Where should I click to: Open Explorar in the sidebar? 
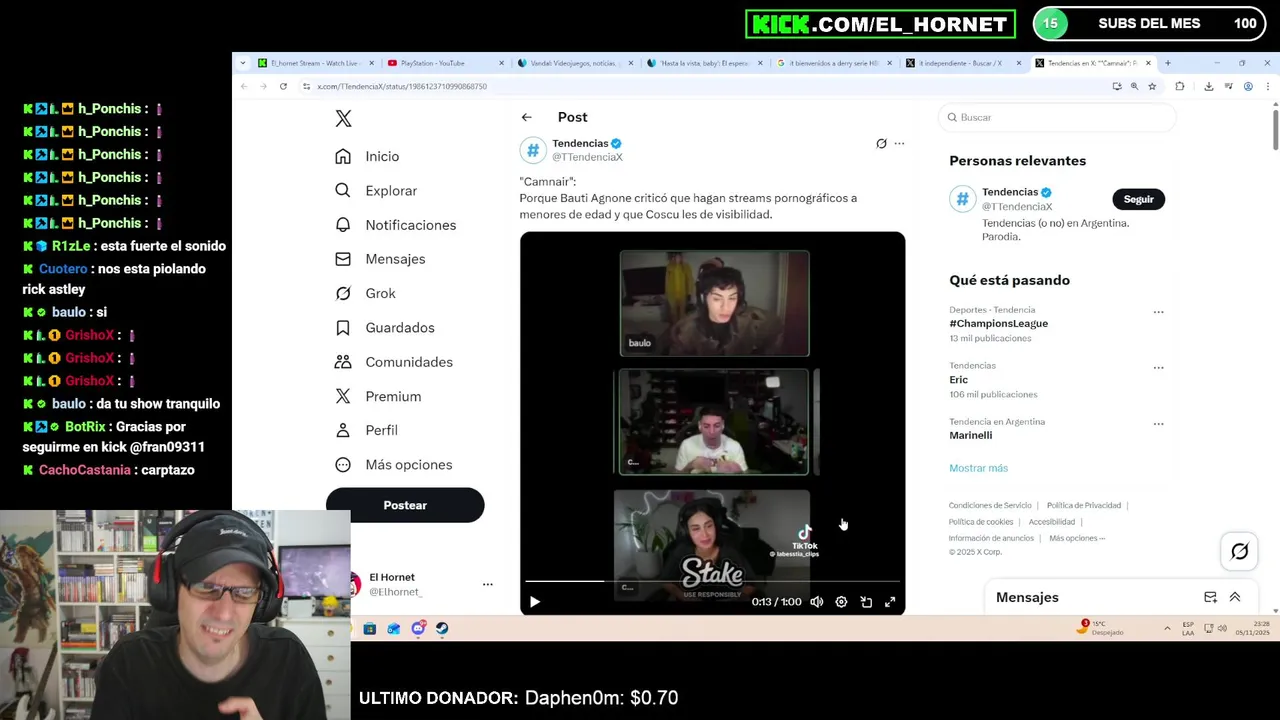pos(376,191)
